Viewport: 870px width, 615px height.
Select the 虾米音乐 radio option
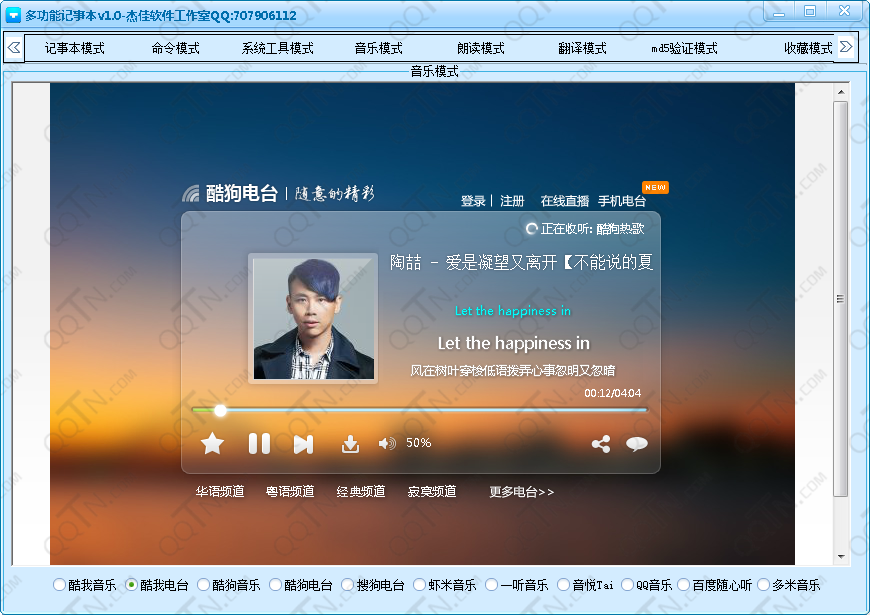tap(419, 585)
